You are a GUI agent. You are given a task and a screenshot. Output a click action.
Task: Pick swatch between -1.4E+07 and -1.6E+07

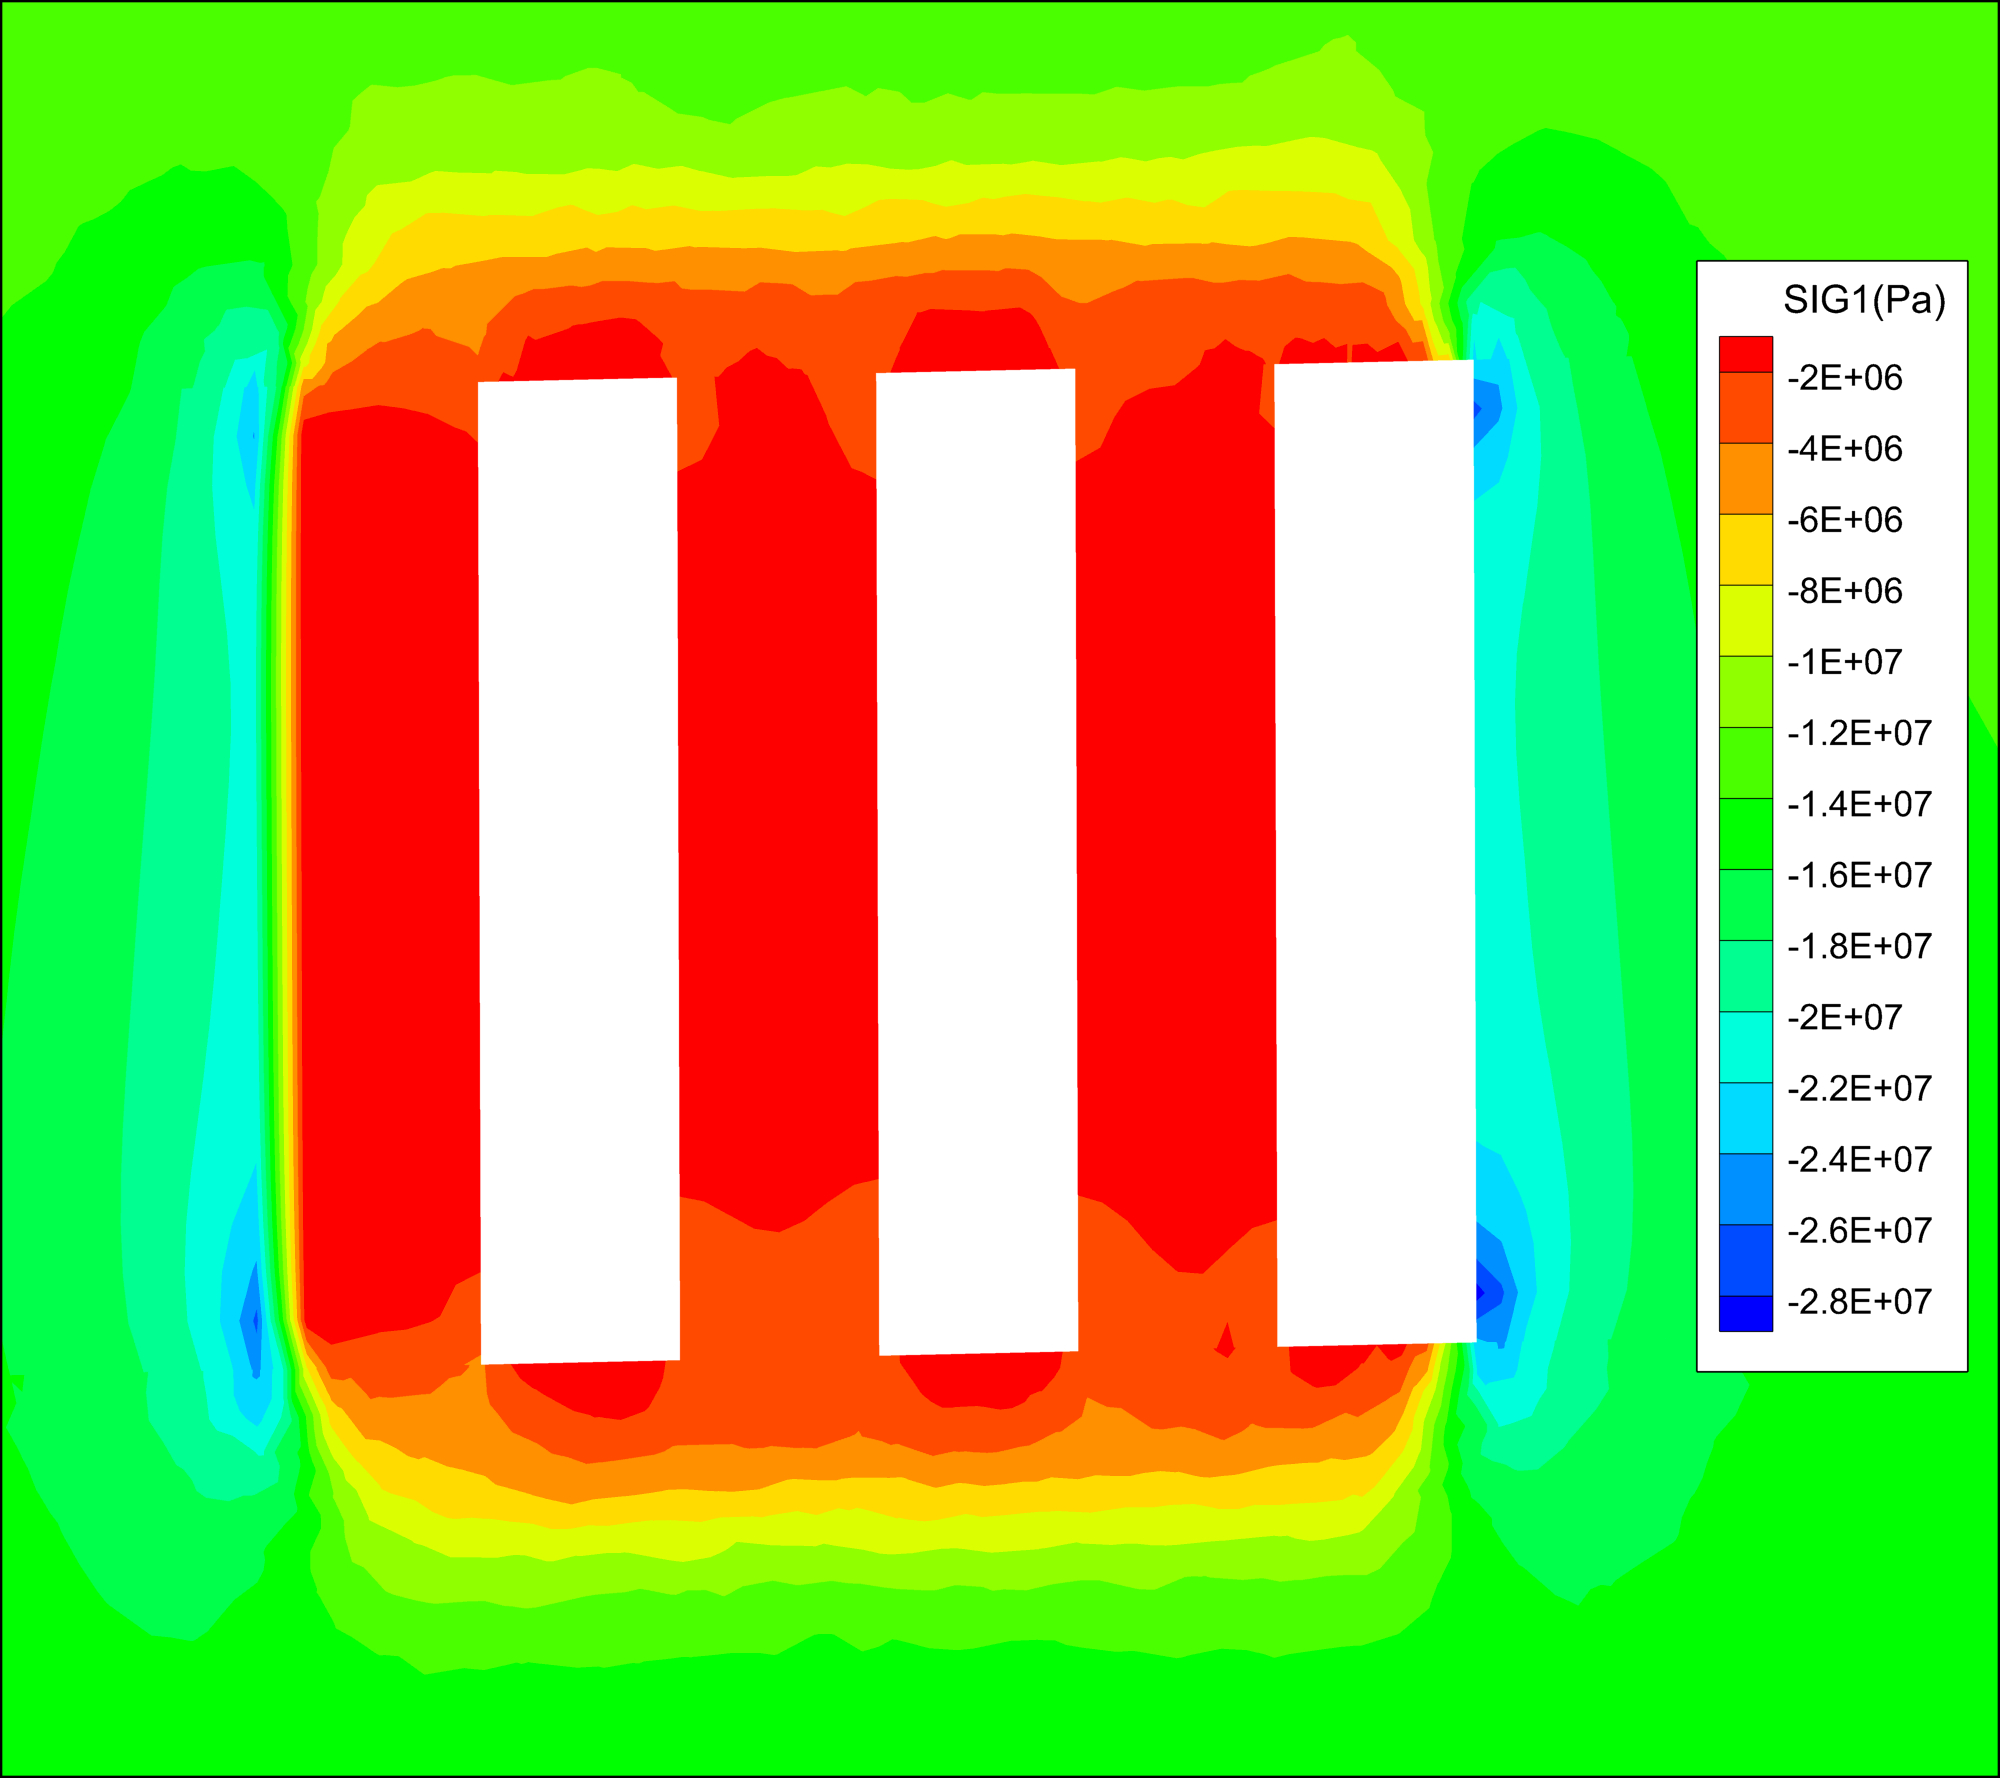[x=1745, y=833]
